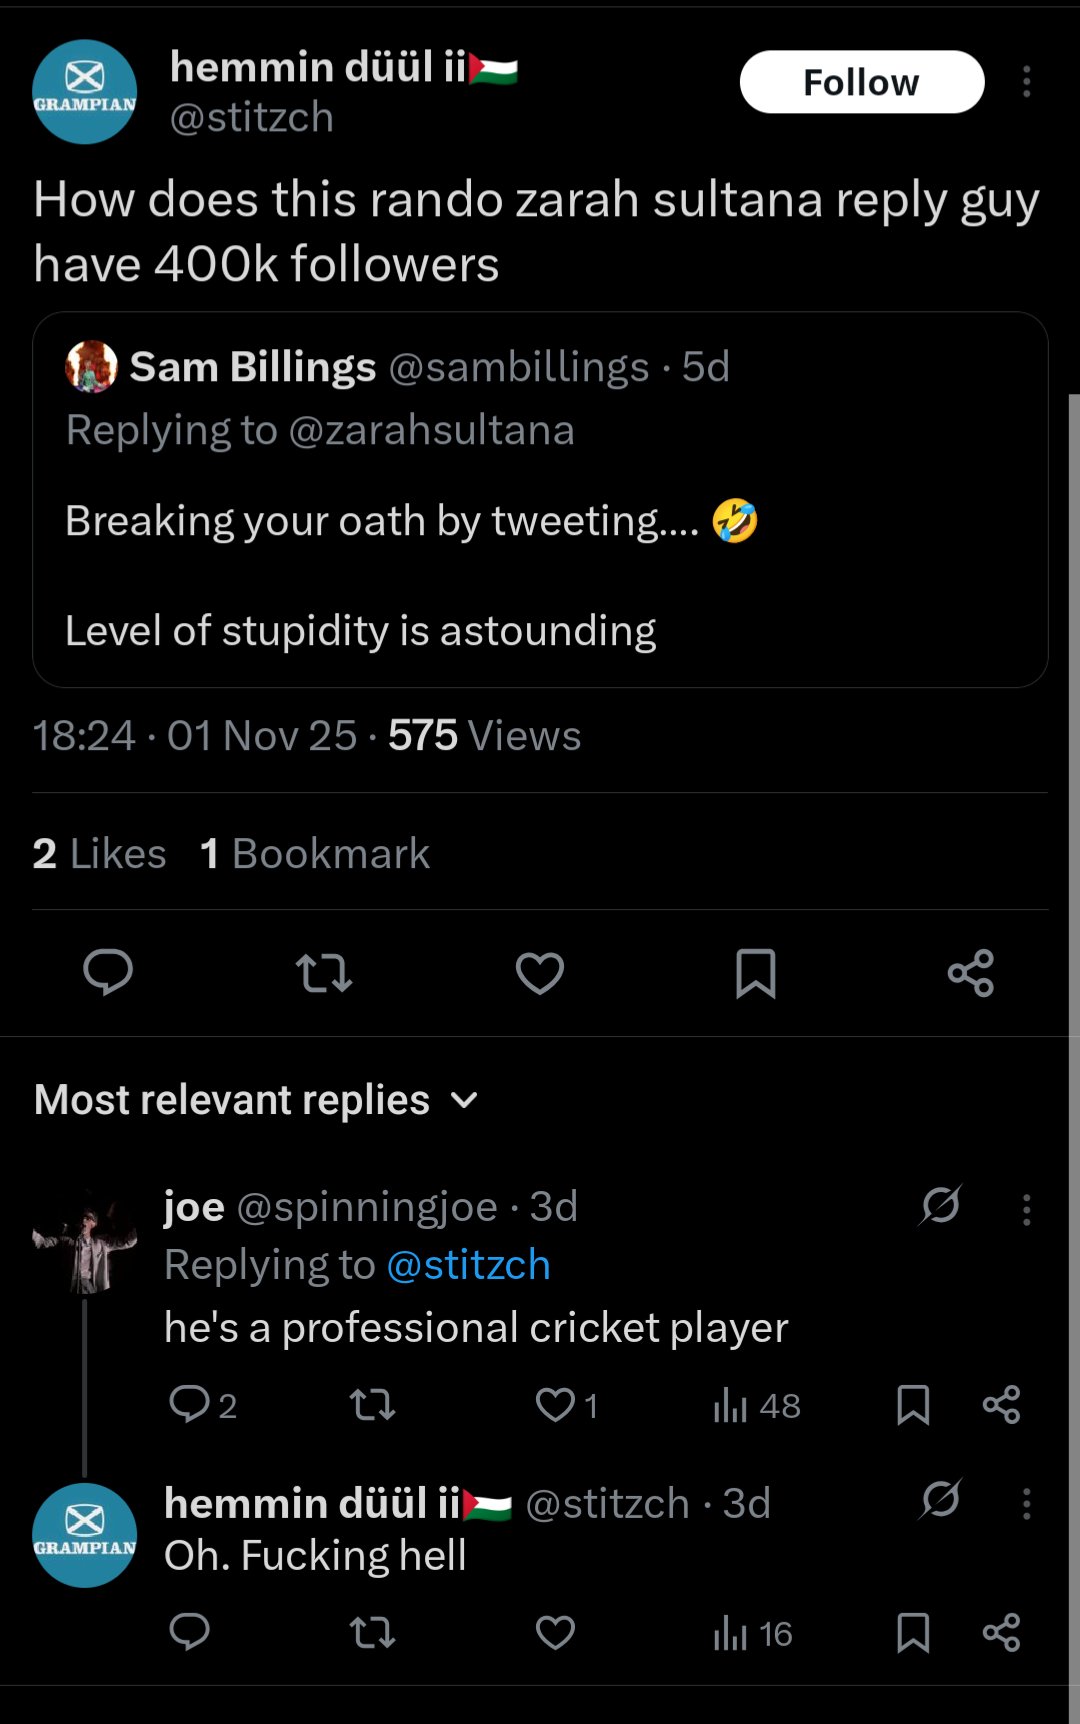This screenshot has height=1724, width=1080.
Task: Like the main tweet by hemmin düül ii
Action: [540, 972]
